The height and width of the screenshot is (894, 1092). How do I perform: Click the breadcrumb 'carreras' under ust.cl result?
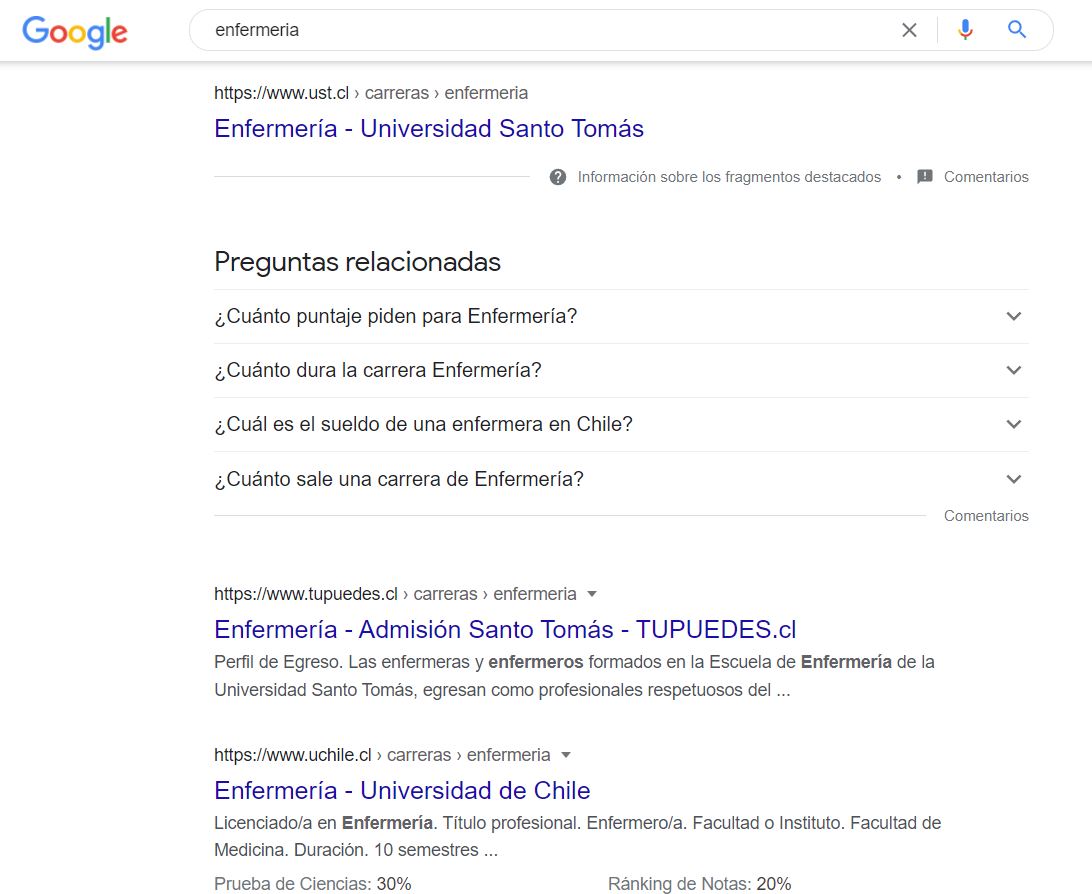396,92
